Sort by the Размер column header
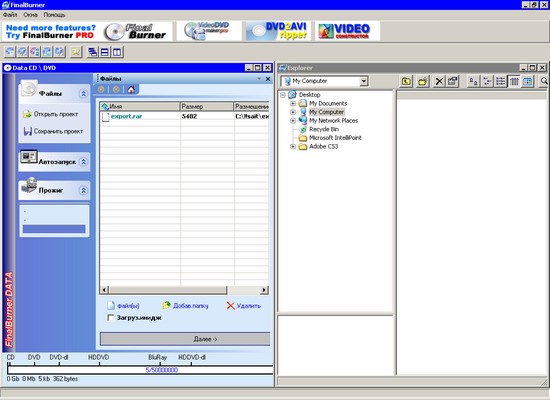This screenshot has width=550, height=400. [x=207, y=106]
